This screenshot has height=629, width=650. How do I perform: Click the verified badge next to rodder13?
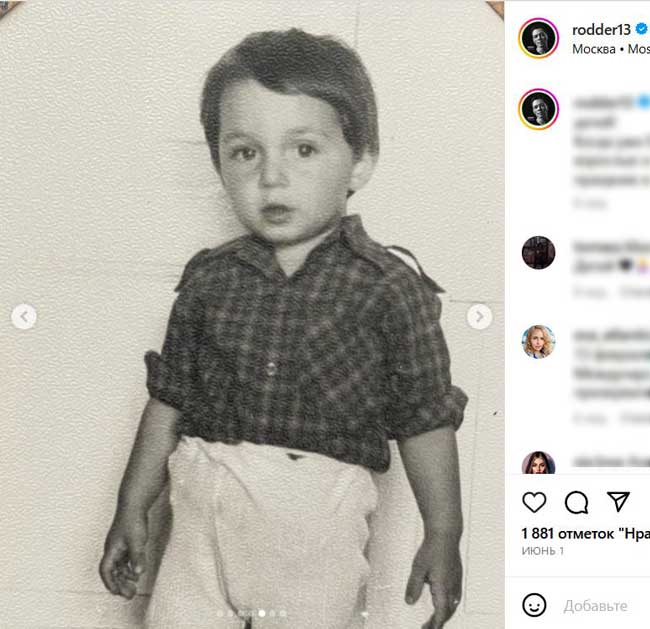[641, 29]
